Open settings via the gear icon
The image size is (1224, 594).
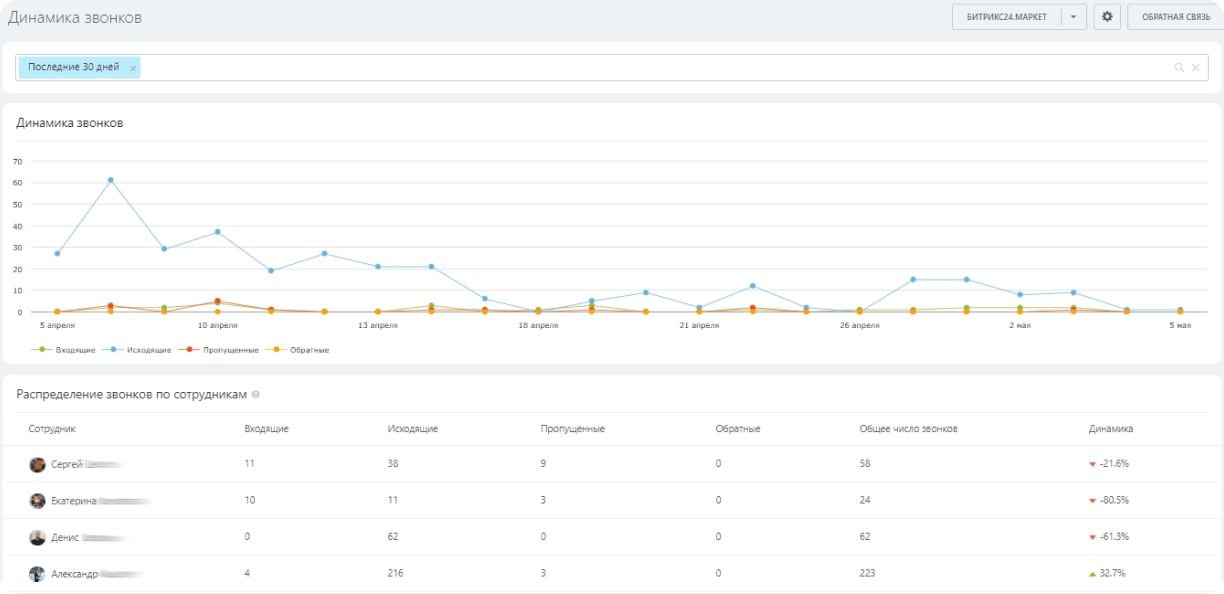pyautogui.click(x=1107, y=17)
